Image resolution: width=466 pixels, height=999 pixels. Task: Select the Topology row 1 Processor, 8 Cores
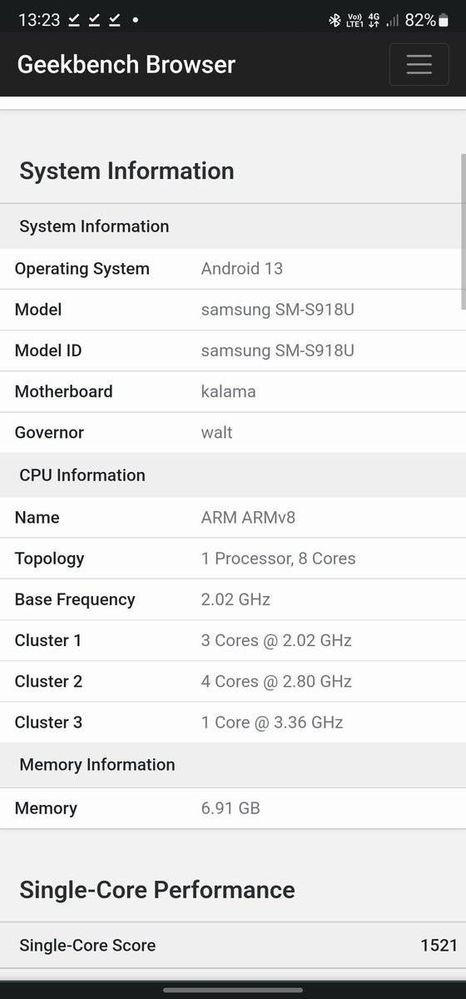[233, 559]
